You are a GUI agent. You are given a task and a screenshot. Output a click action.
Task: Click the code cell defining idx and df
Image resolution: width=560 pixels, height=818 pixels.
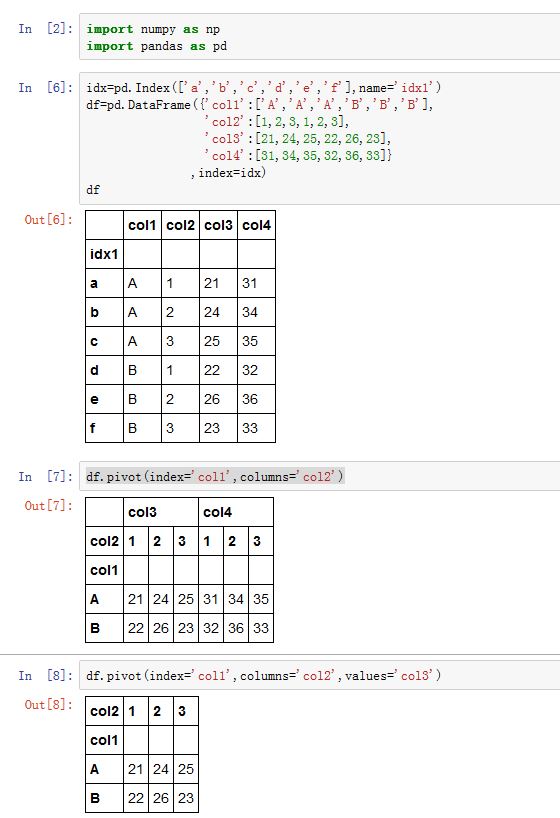(319, 138)
